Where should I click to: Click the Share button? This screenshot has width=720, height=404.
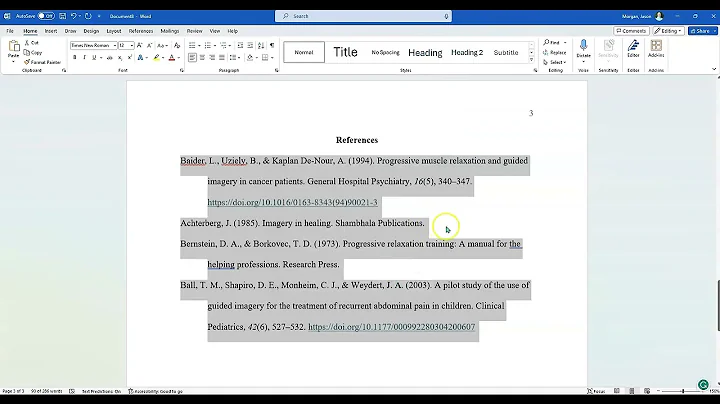(x=702, y=31)
